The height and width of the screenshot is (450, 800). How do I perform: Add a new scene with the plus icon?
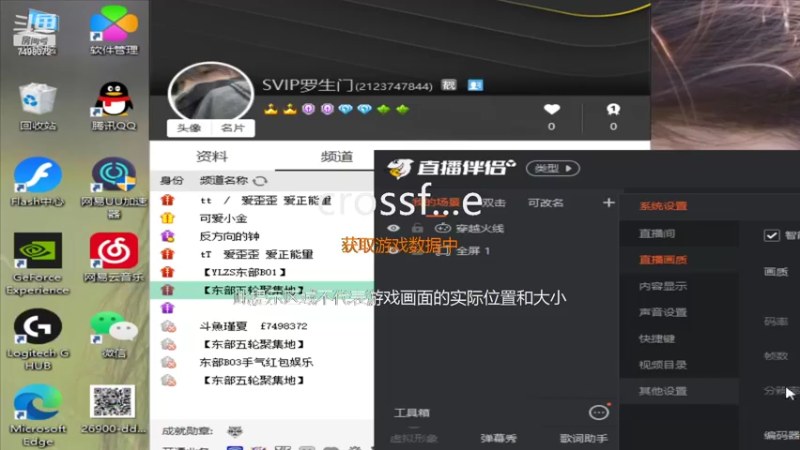click(x=608, y=203)
